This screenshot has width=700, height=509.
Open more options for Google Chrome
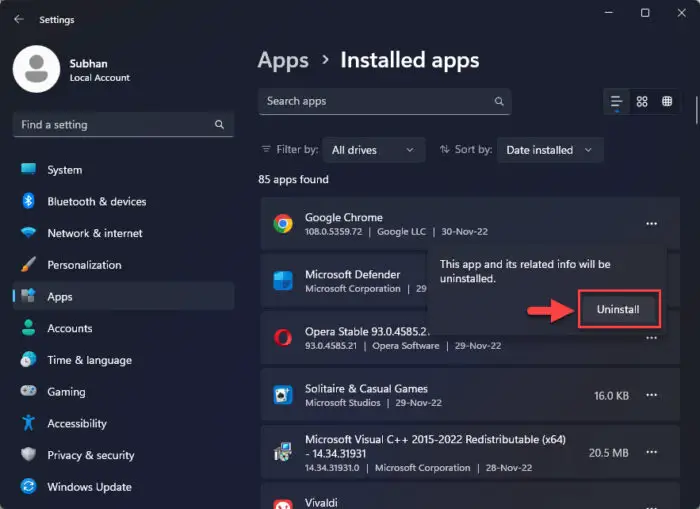(x=651, y=224)
